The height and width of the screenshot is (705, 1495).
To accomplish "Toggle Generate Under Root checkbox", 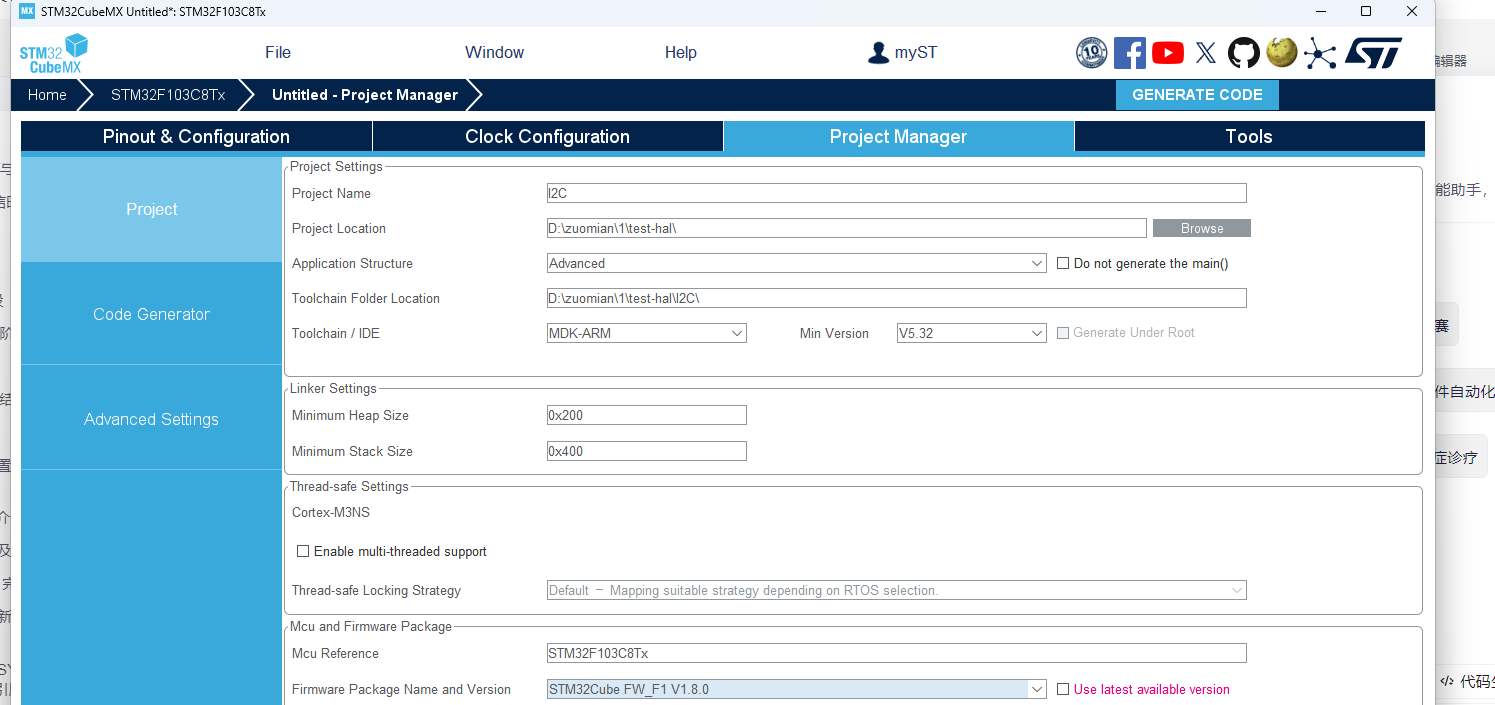I will (1064, 333).
